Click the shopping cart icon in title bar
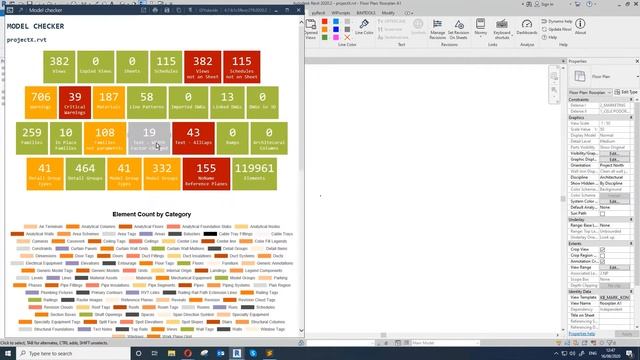 577,4
